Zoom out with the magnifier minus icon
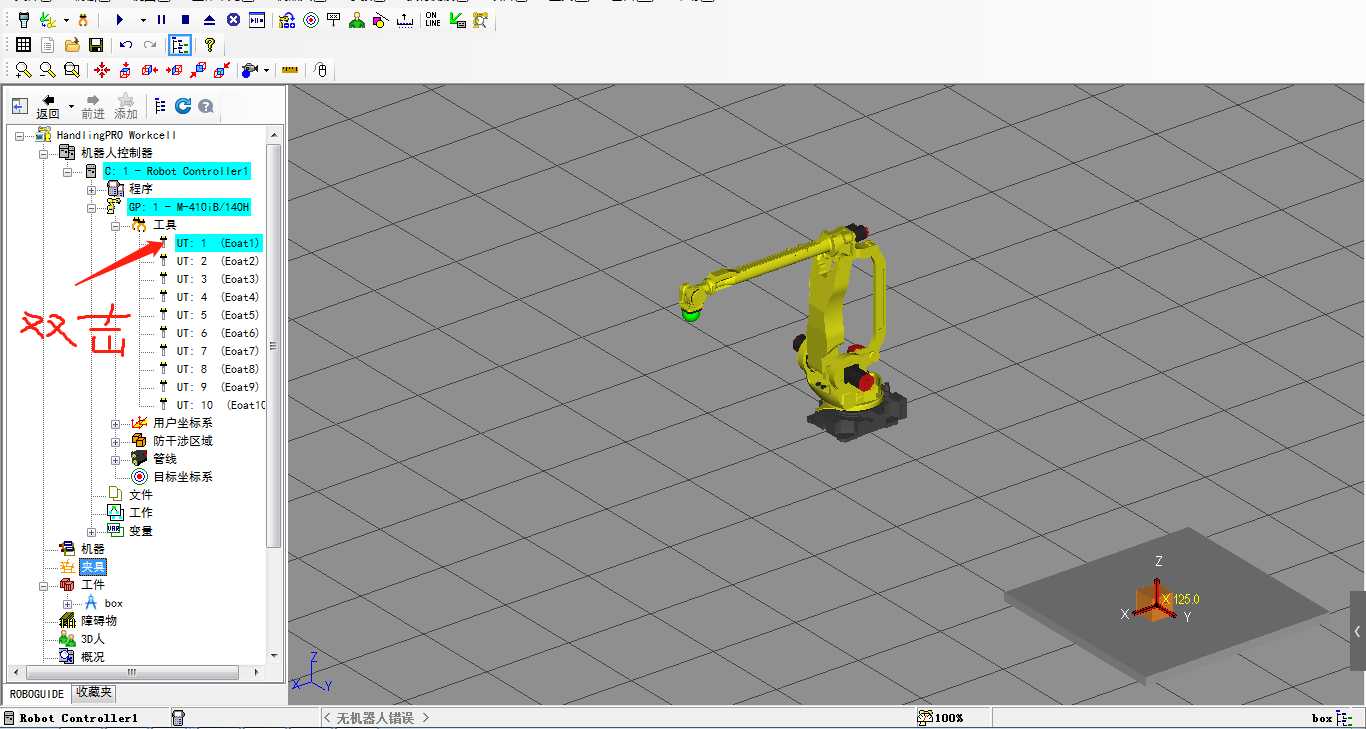 [x=47, y=70]
